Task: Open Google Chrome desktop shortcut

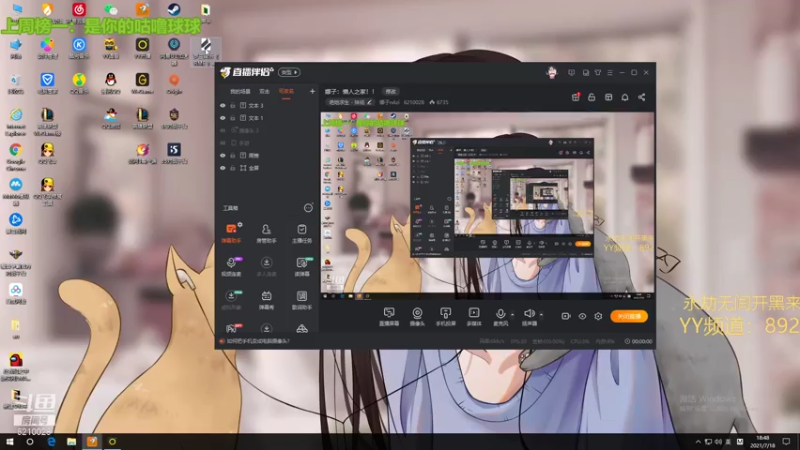Action: coord(16,155)
